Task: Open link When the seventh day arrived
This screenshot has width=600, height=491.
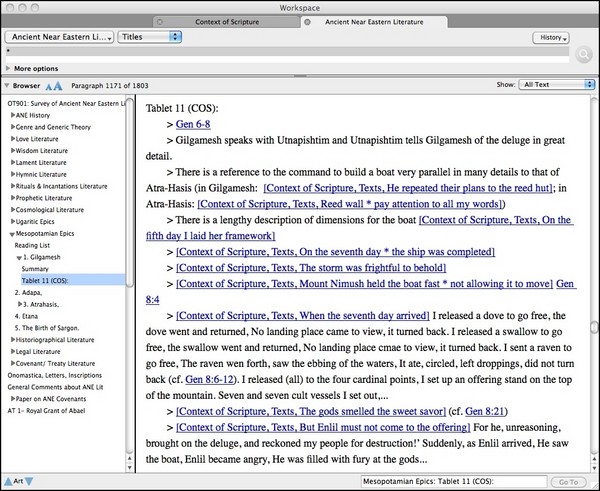Action: click(302, 316)
